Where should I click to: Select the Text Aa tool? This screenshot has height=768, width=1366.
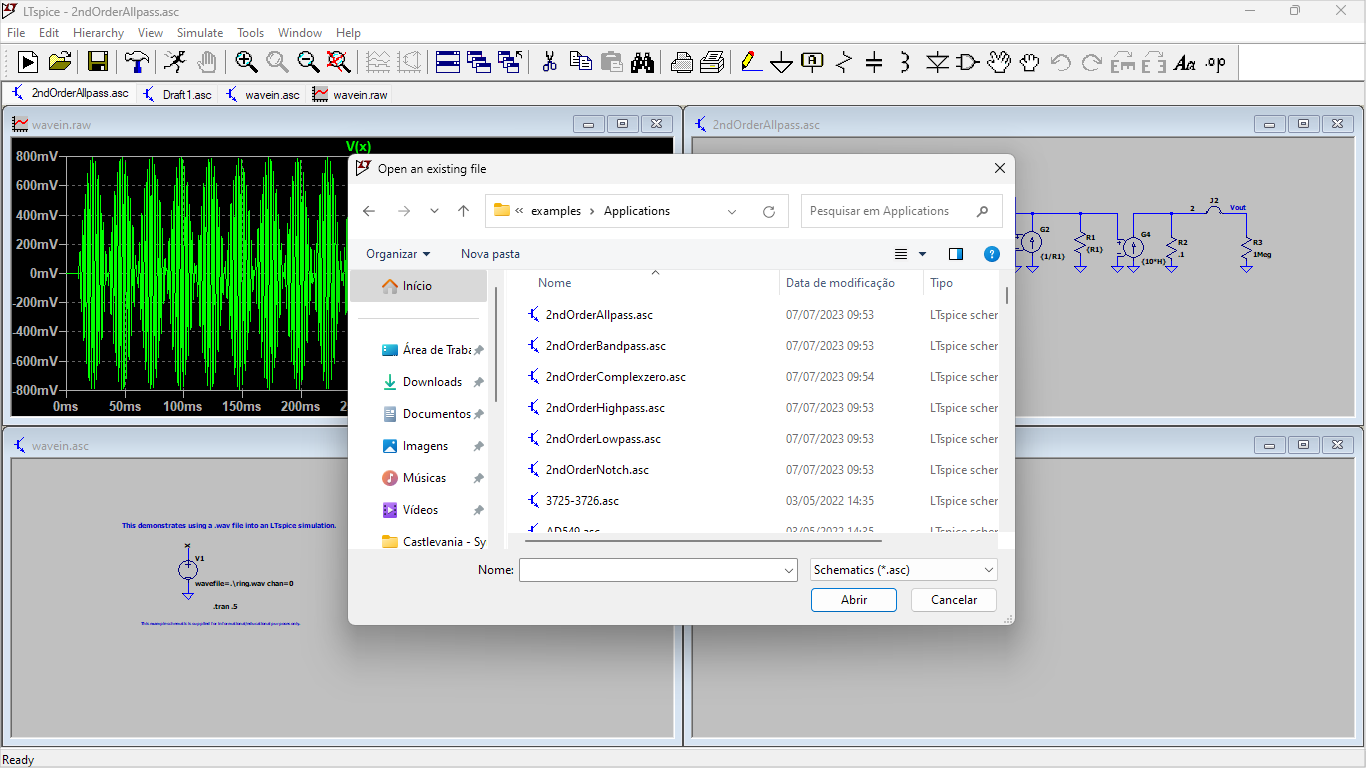click(x=1185, y=62)
